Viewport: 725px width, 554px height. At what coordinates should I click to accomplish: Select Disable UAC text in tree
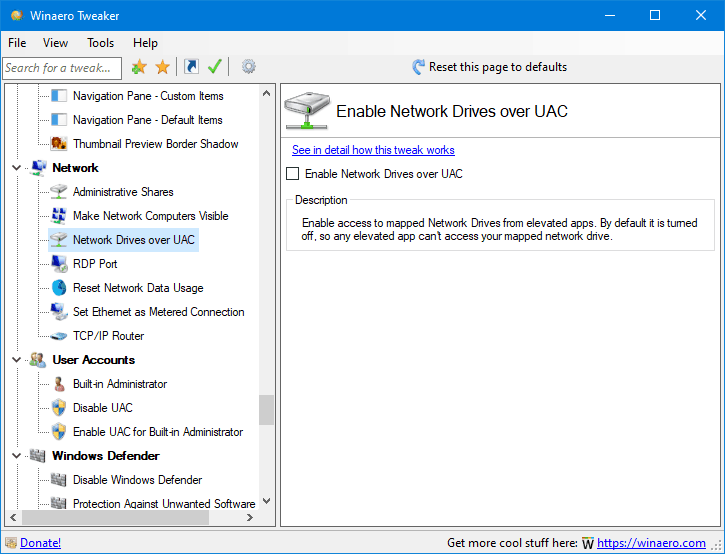point(103,408)
